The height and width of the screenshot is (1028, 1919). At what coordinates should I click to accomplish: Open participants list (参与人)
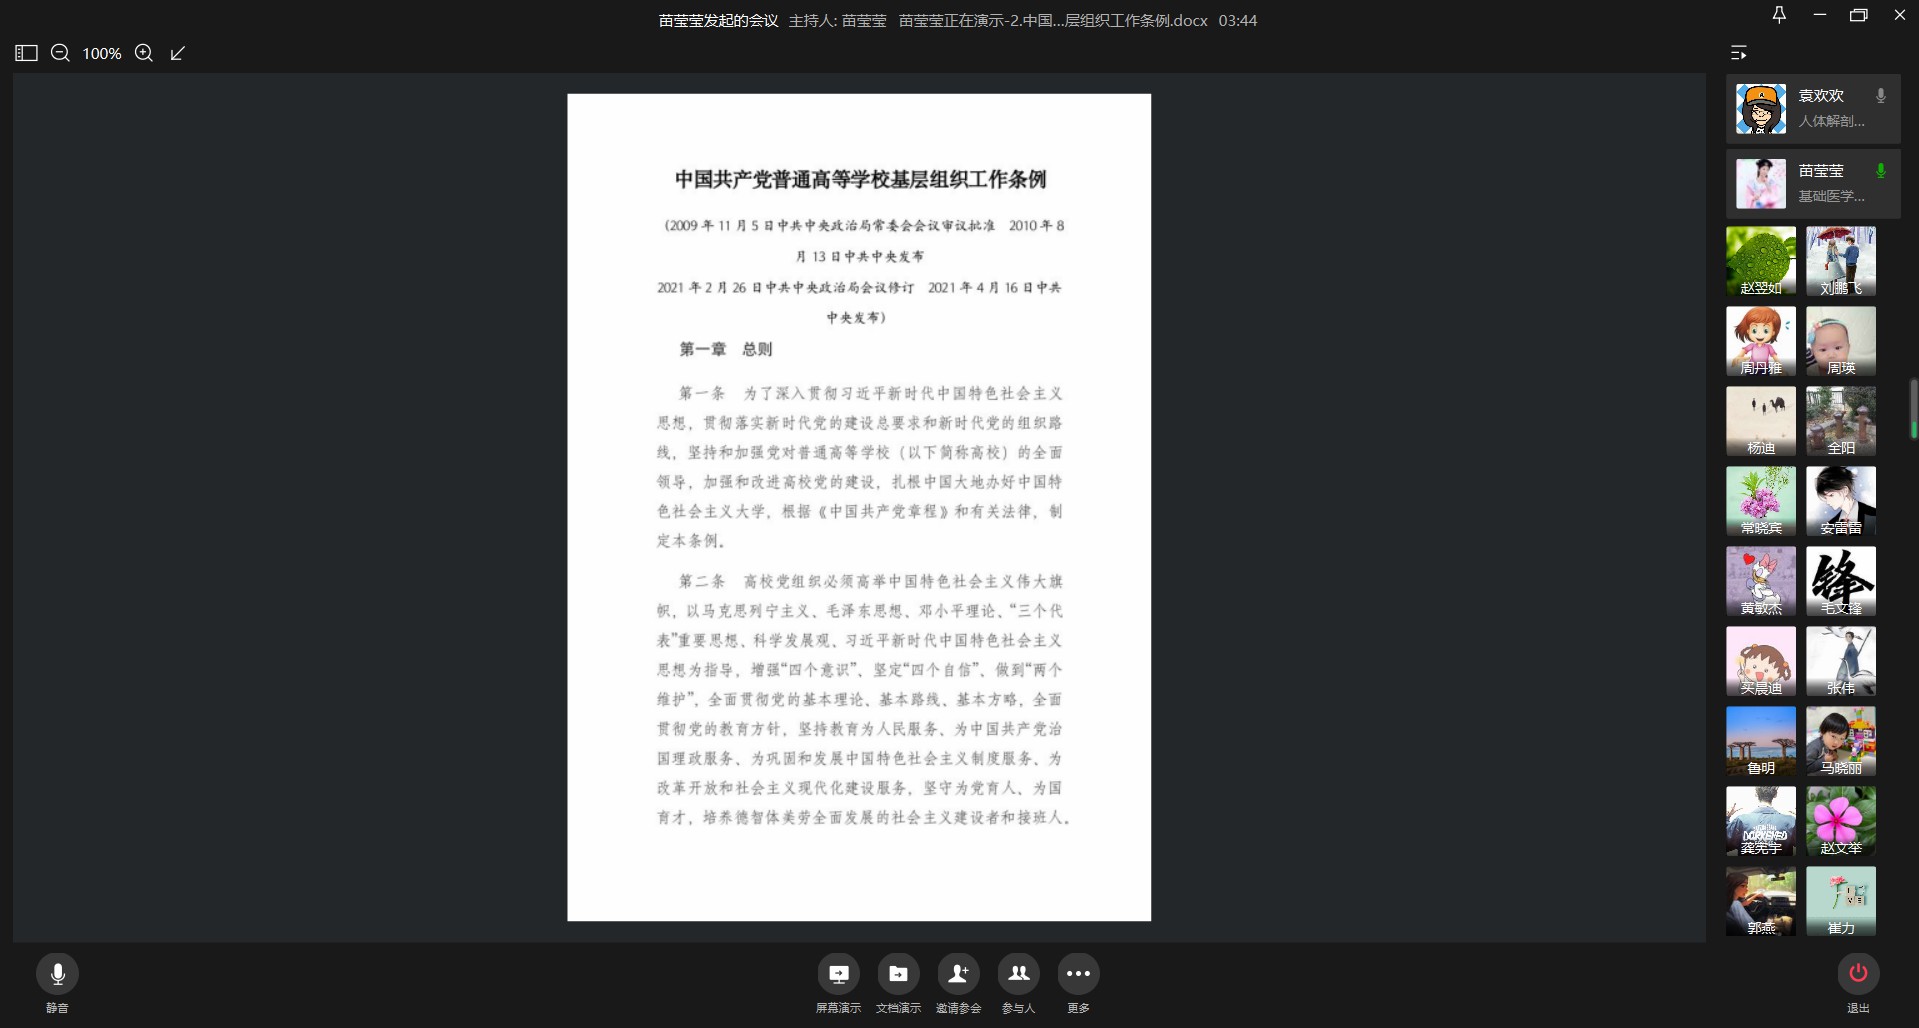click(x=1018, y=974)
